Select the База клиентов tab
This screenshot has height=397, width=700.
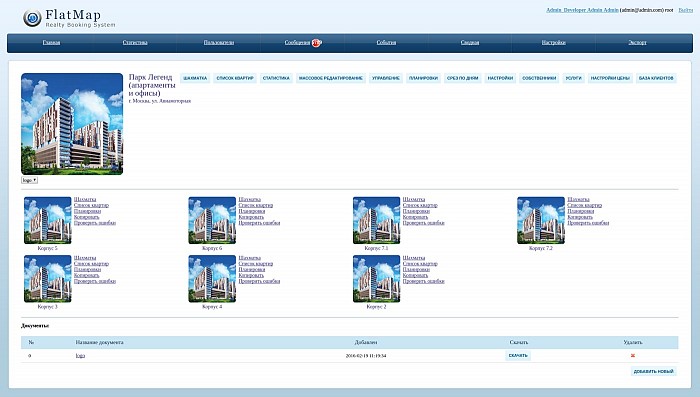(656, 78)
